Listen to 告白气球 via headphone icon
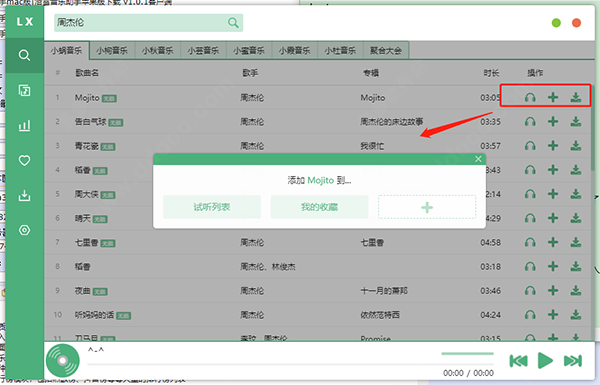The image size is (600, 385). pyautogui.click(x=530, y=122)
